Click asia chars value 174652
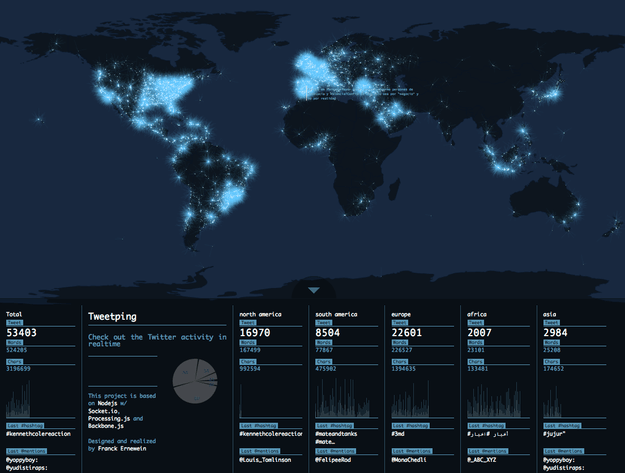The image size is (625, 473). 554,369
